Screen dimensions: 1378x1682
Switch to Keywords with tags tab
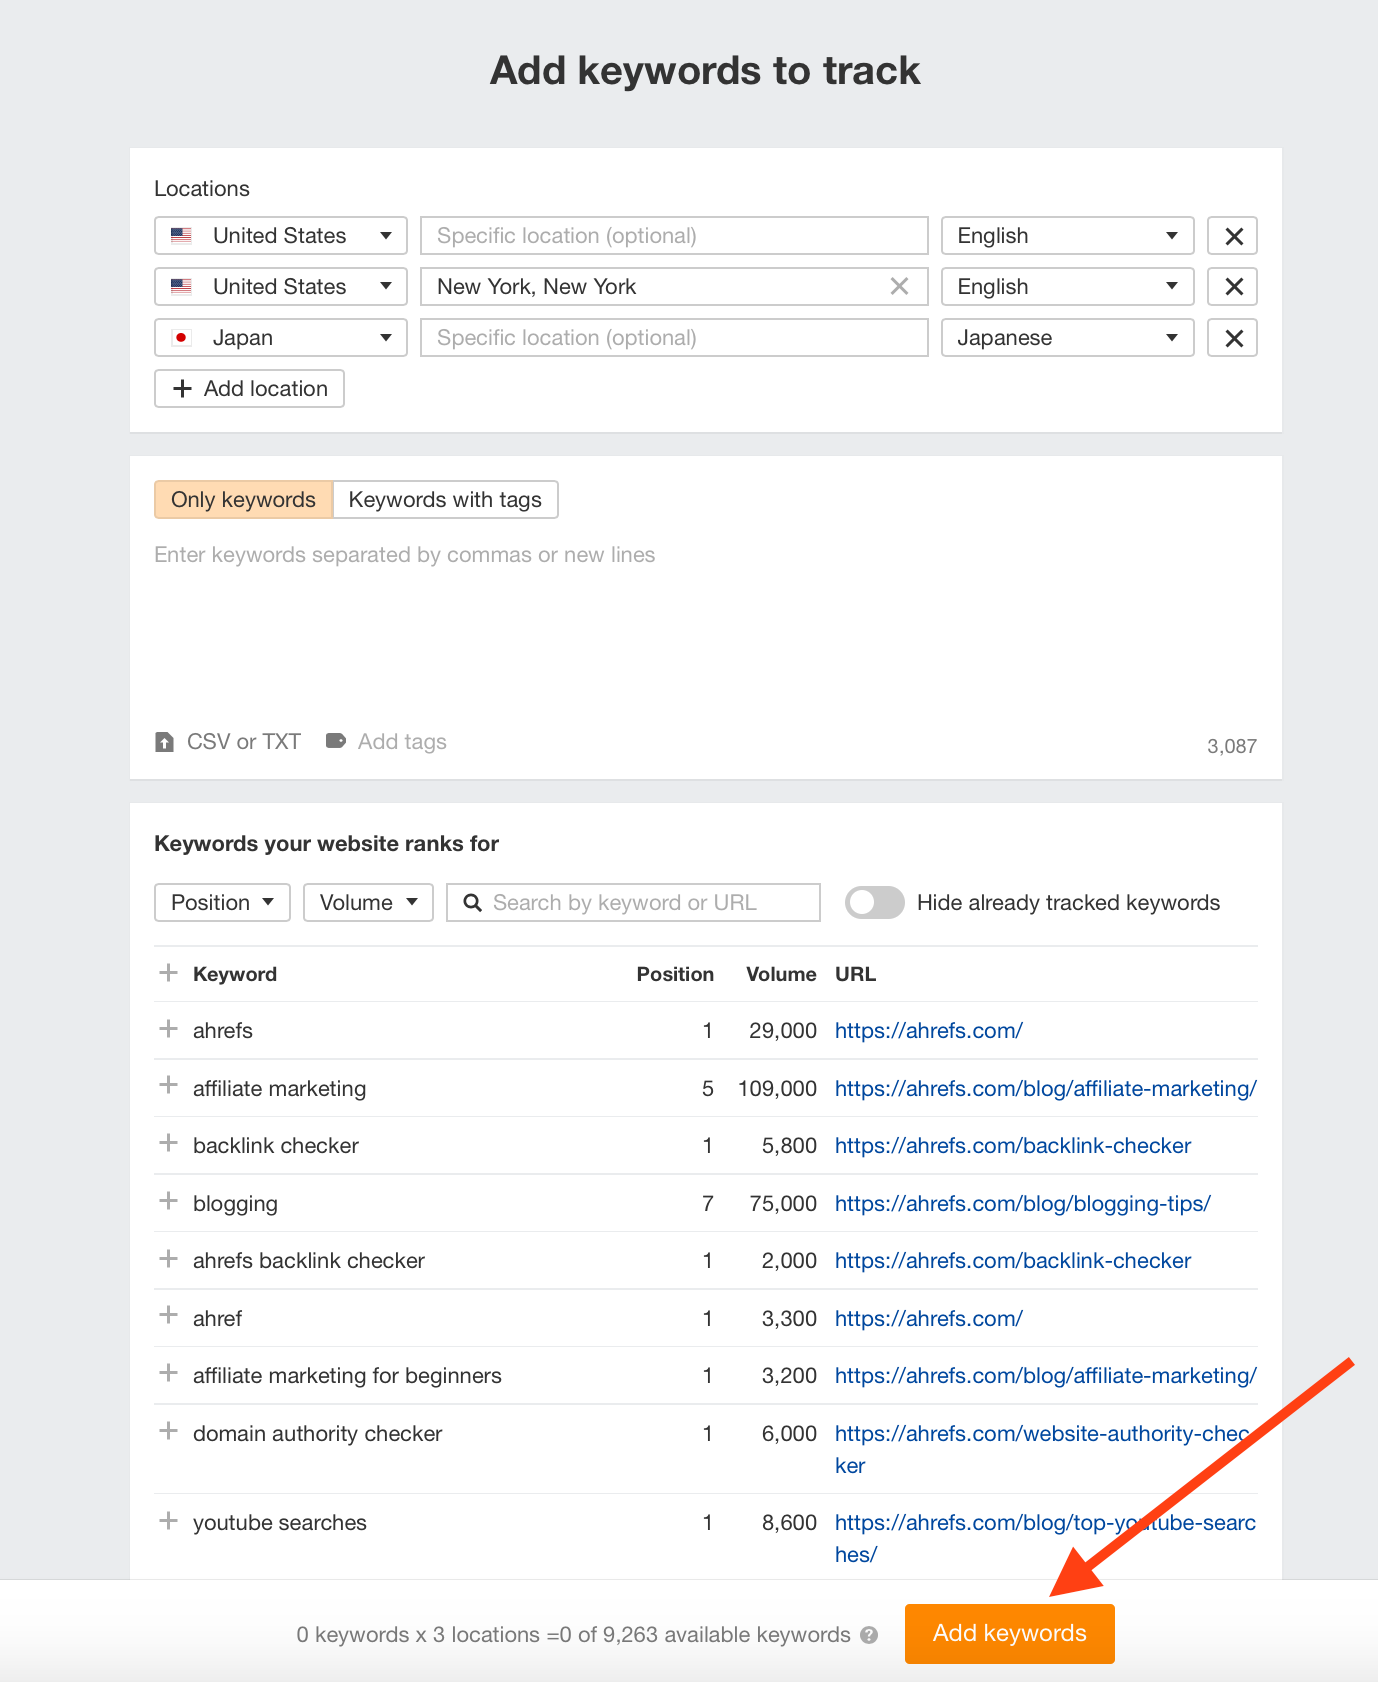click(x=445, y=500)
